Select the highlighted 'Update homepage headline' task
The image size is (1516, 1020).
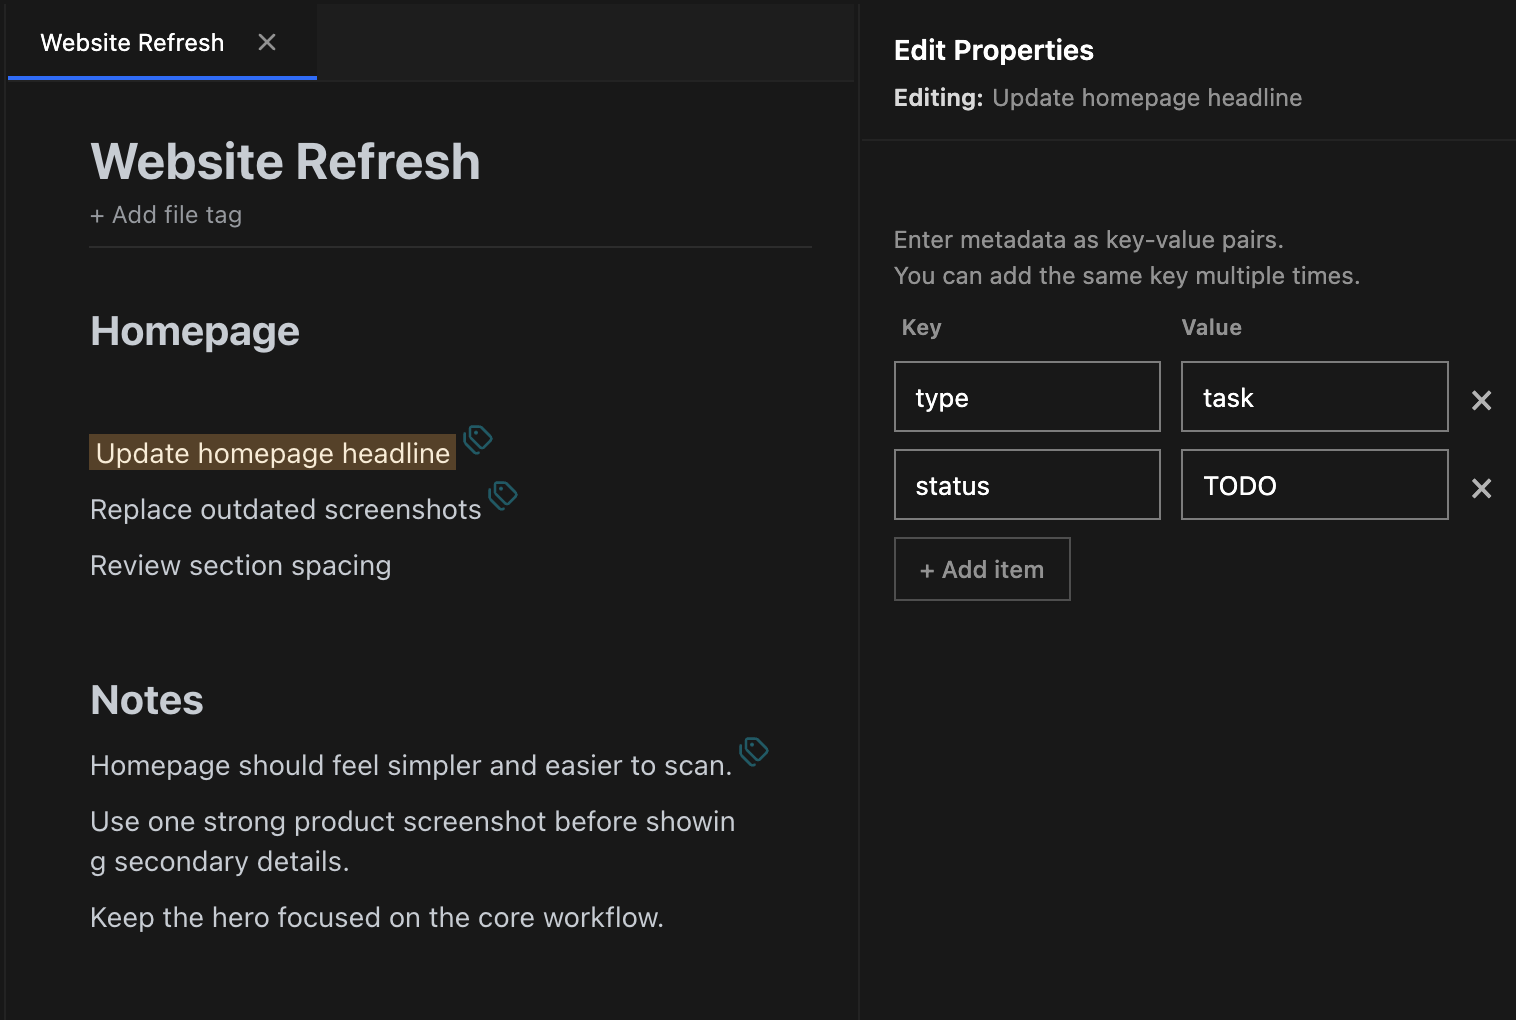(271, 452)
